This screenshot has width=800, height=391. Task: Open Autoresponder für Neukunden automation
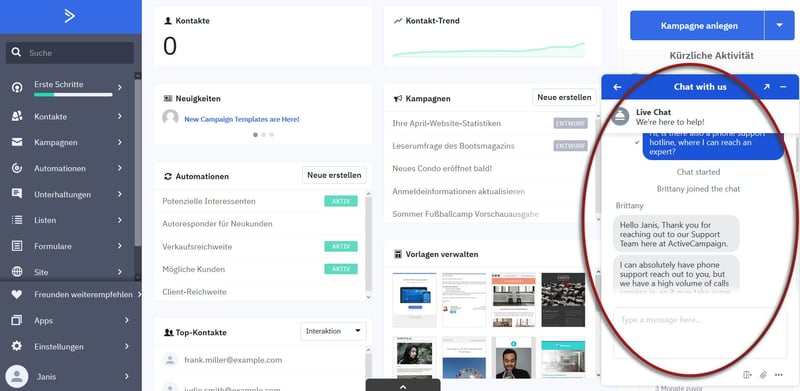[217, 224]
